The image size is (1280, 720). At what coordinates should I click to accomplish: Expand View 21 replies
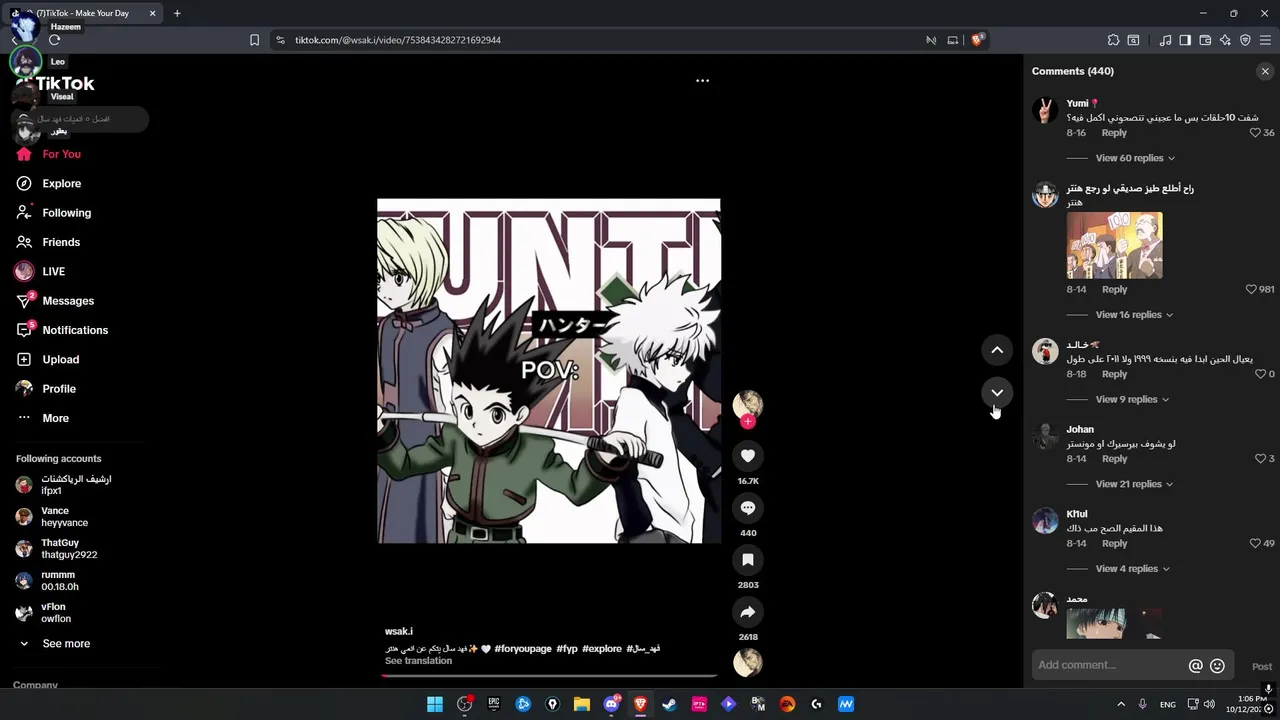coord(1134,484)
